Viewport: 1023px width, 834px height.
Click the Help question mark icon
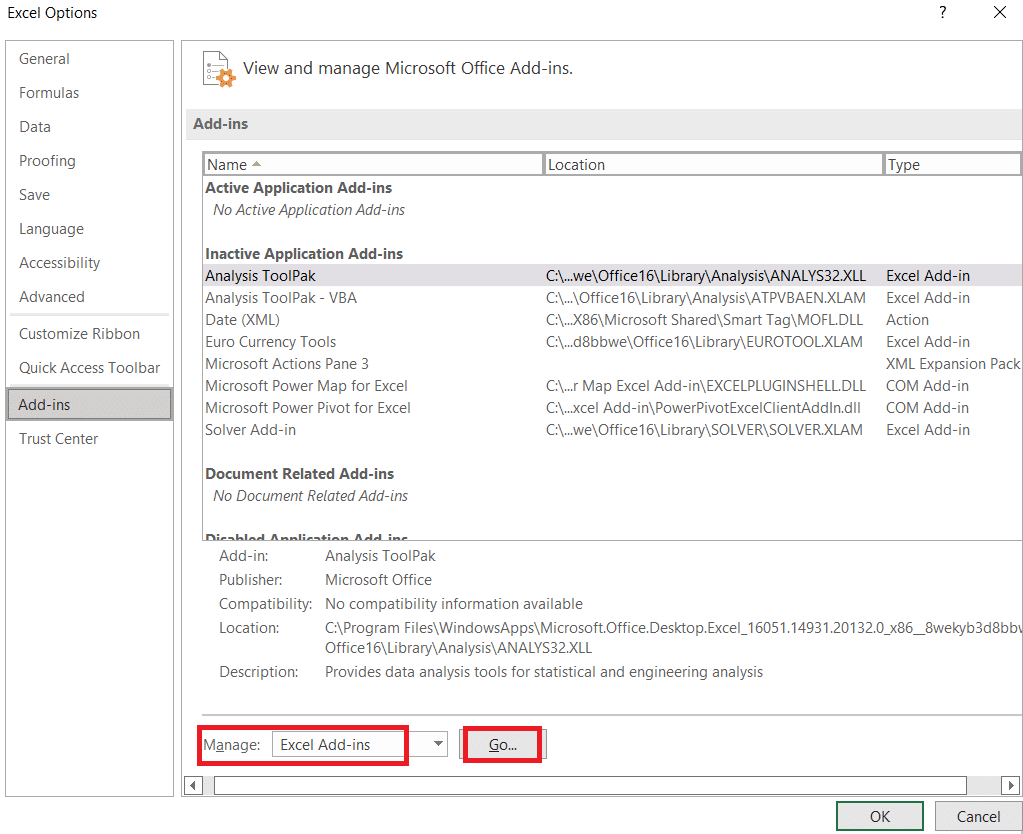[942, 13]
